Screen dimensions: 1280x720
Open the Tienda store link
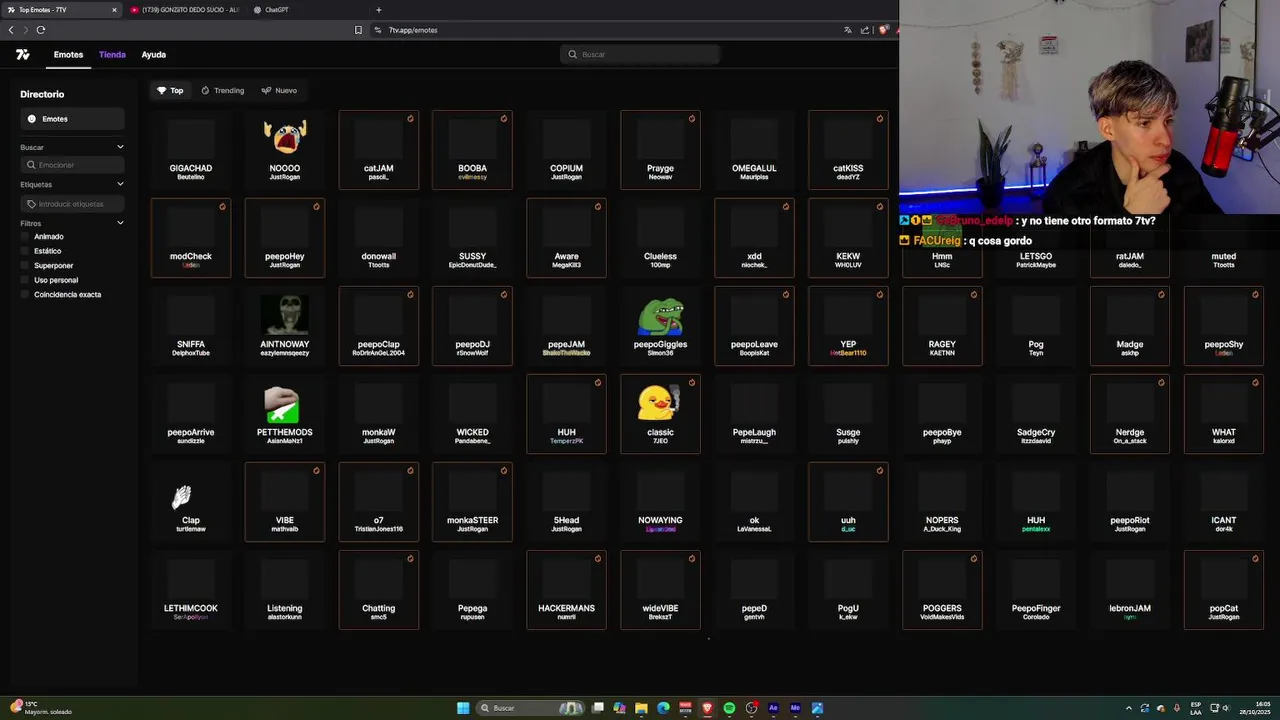[x=112, y=55]
